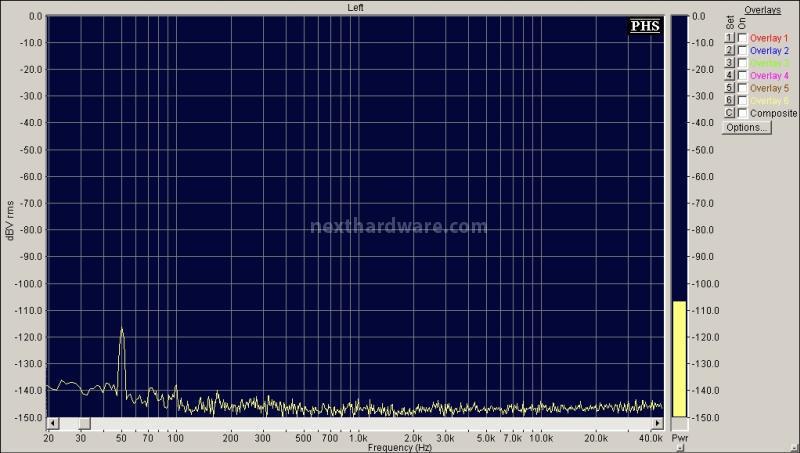
Task: Click the Set button numbered 6
Action: tap(730, 100)
